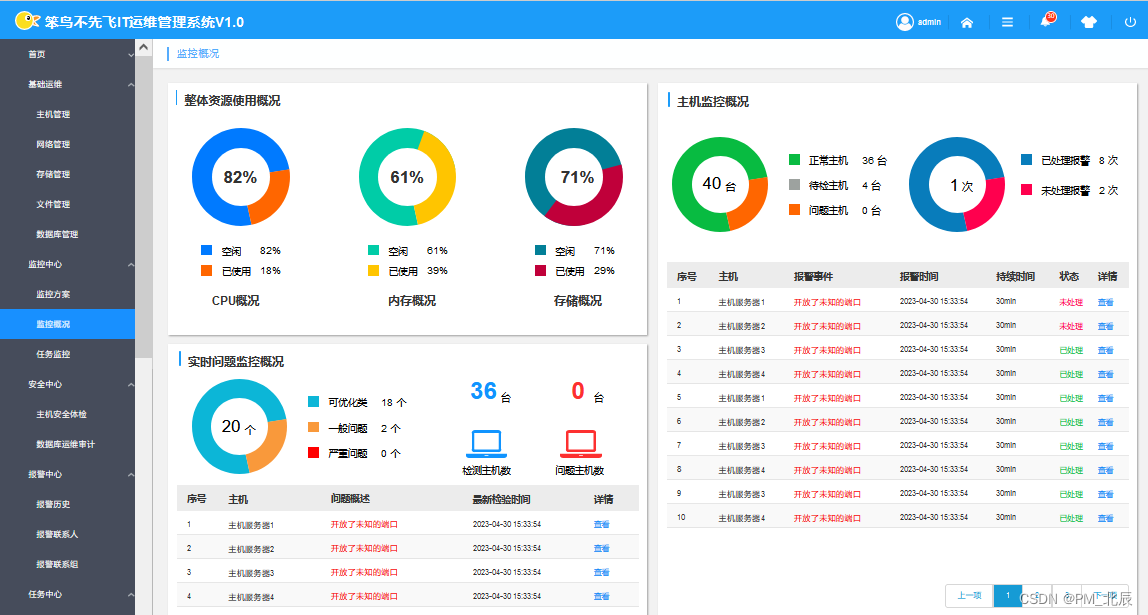Click storage donut chart showing 71%

tap(574, 177)
